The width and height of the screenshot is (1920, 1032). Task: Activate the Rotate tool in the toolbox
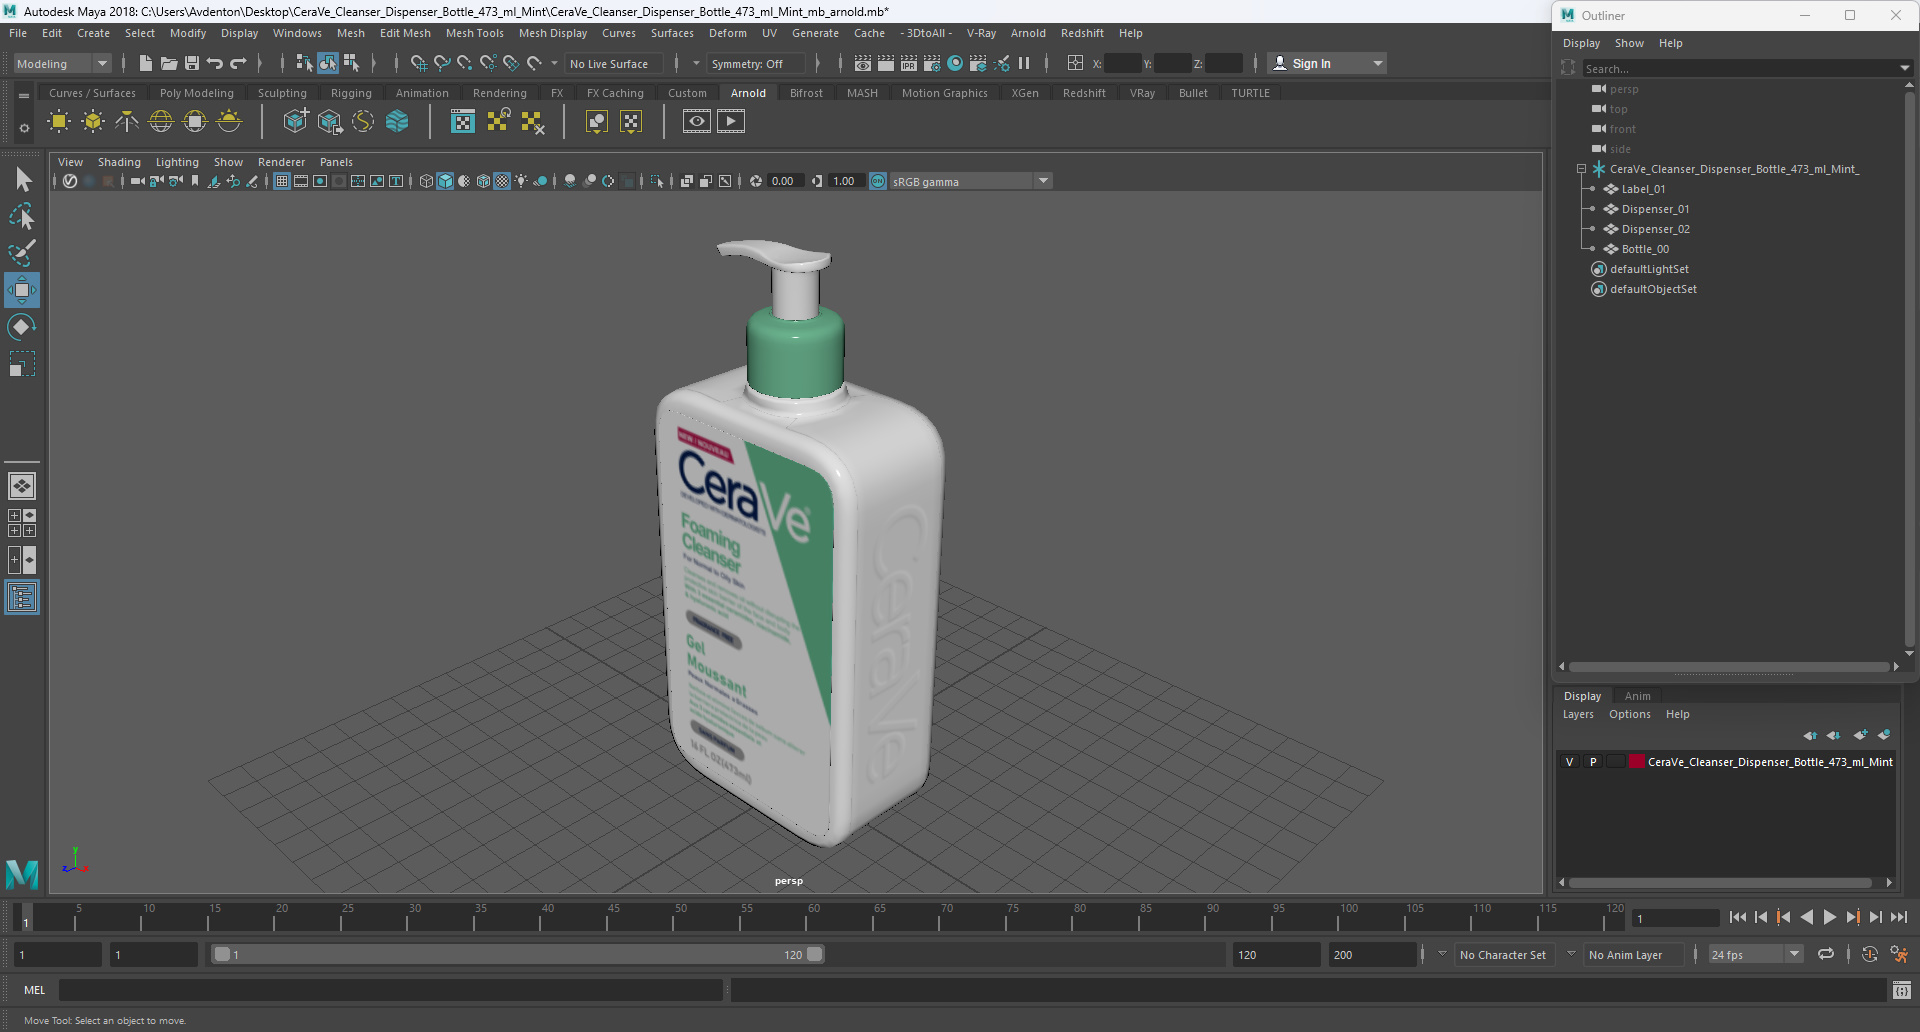pos(22,327)
